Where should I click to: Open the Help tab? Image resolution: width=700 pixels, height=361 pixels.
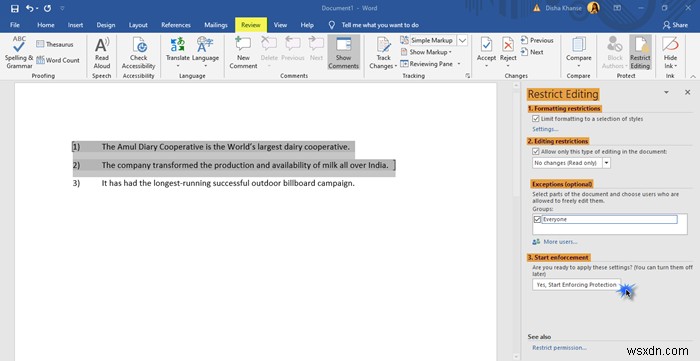(307, 25)
